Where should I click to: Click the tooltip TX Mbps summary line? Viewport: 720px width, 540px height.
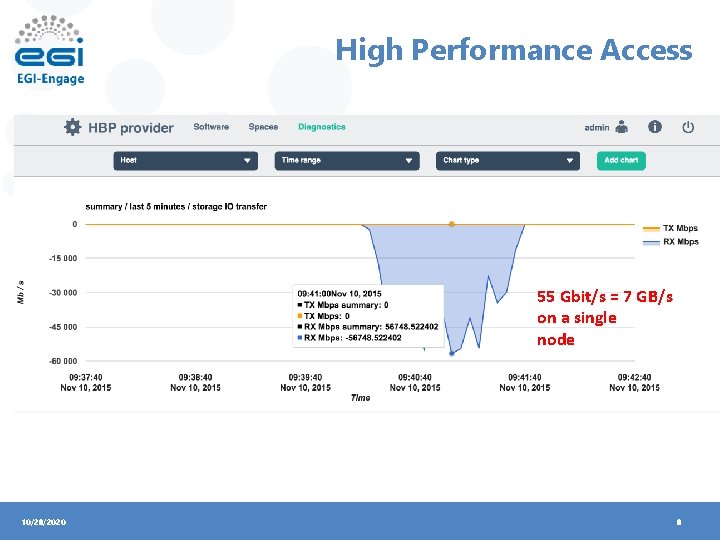point(343,305)
